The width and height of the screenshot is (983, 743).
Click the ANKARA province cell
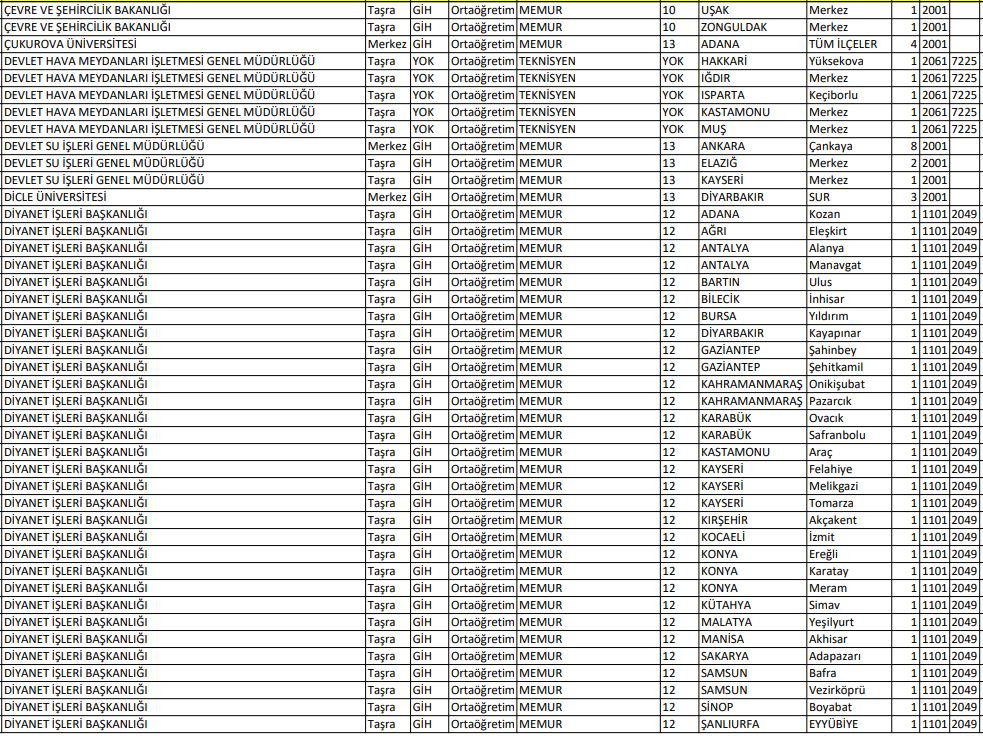[x=752, y=146]
